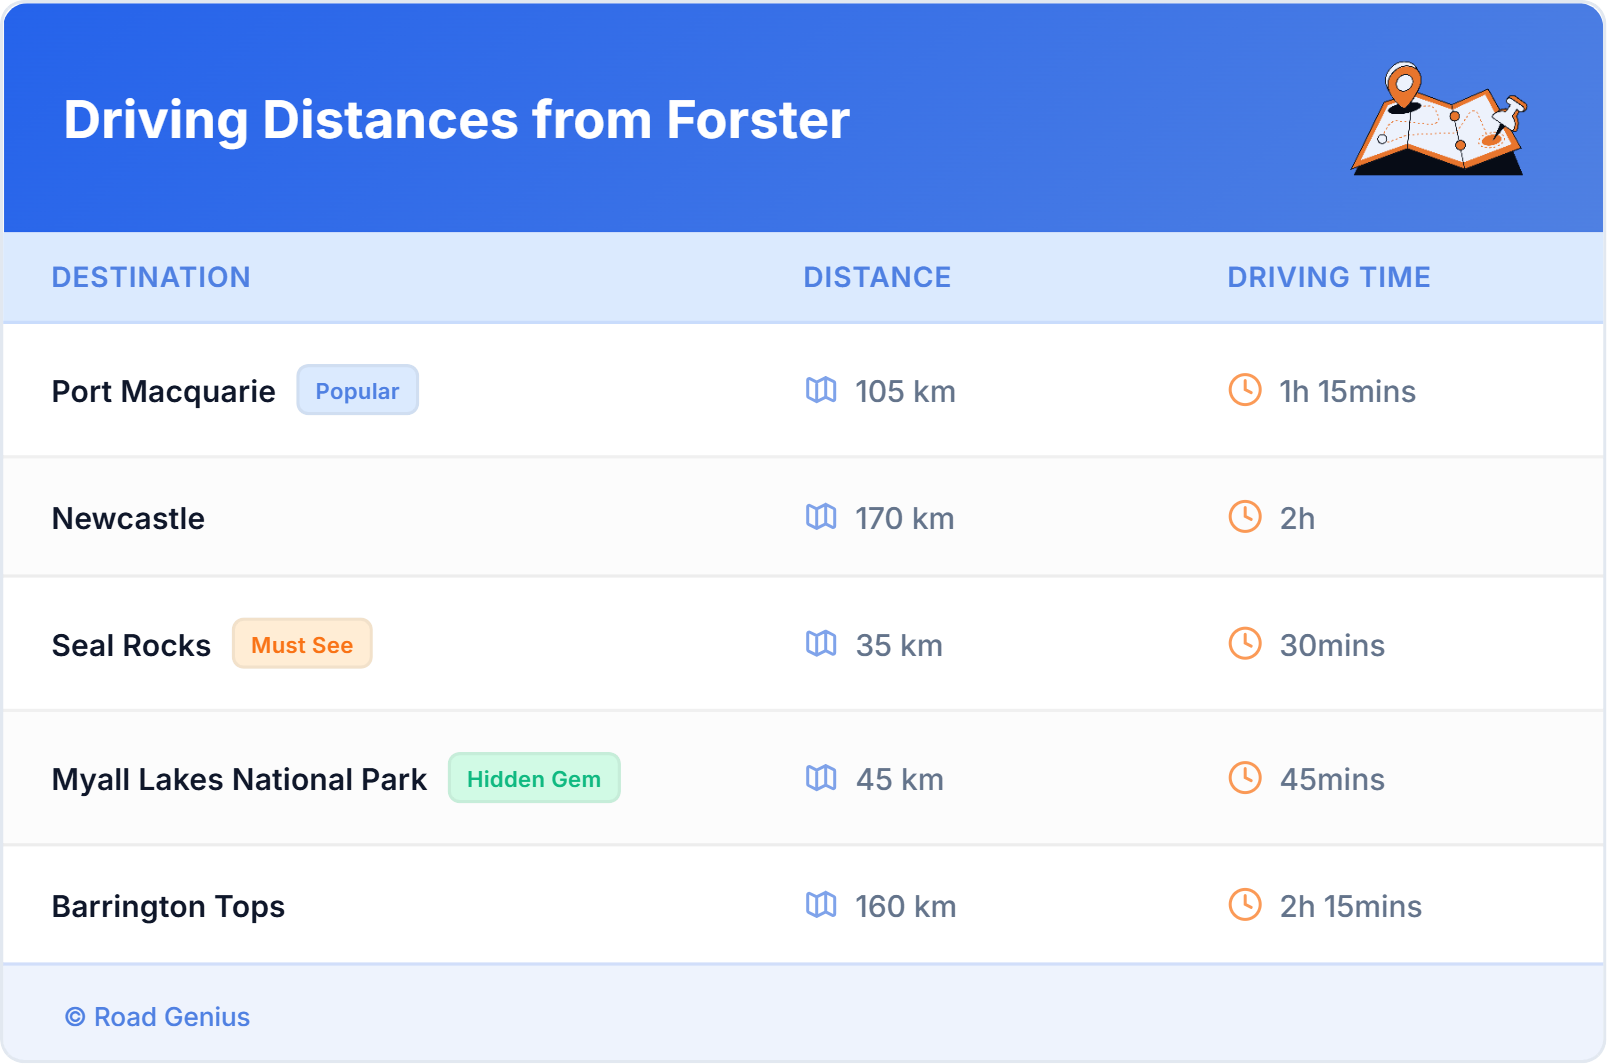Click the 45mins driving time
This screenshot has width=1608, height=1064.
[x=1332, y=779]
